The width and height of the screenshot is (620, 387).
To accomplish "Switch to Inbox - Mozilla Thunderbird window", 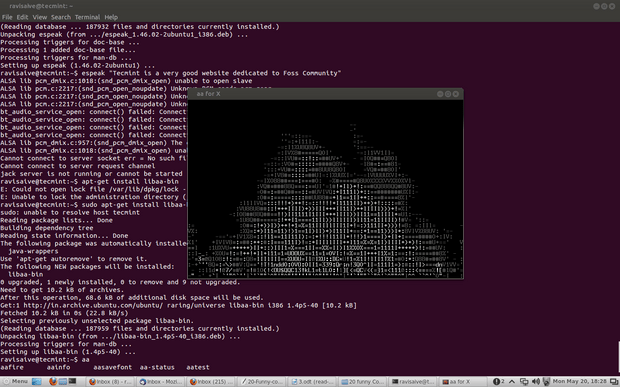I will click(161, 381).
